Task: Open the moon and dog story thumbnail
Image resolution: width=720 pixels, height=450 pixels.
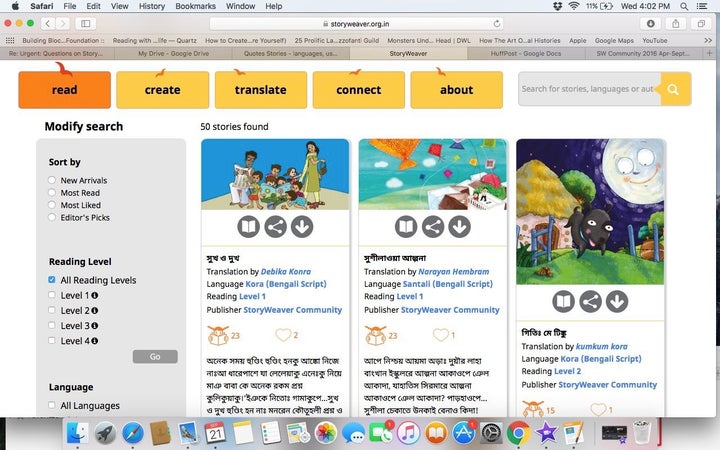Action: point(590,212)
